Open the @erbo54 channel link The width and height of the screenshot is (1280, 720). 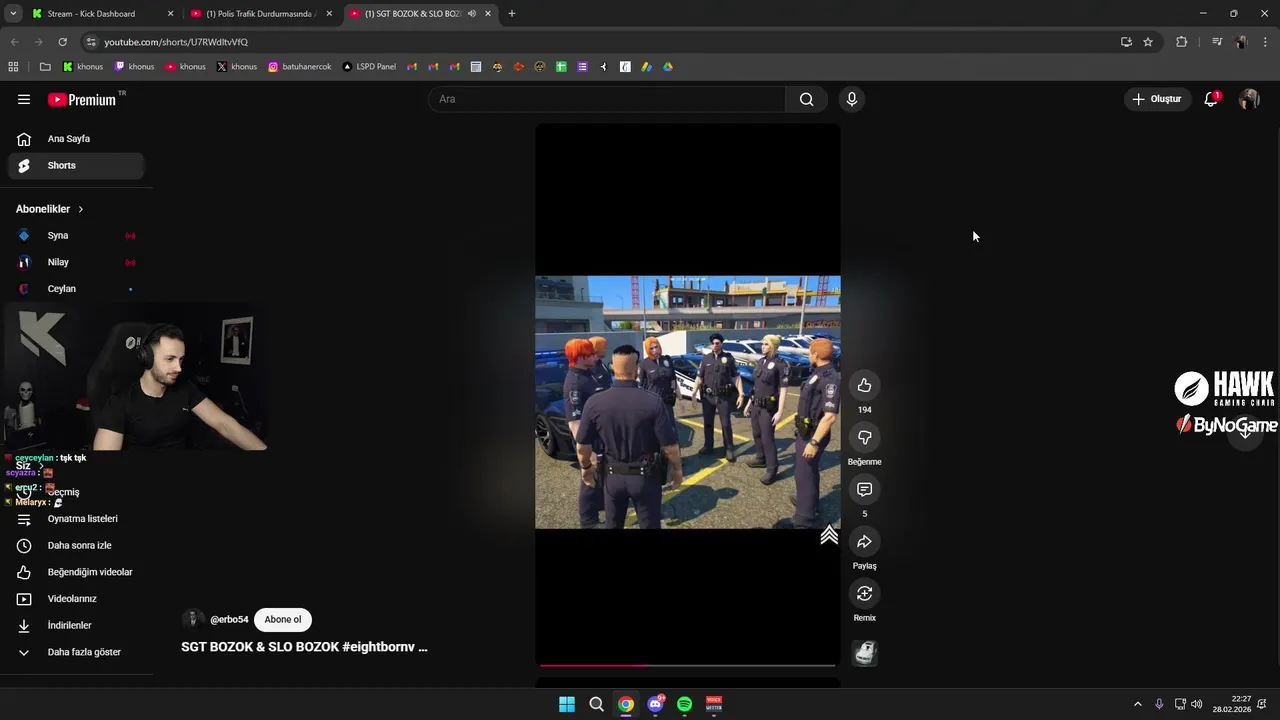pyautogui.click(x=228, y=620)
